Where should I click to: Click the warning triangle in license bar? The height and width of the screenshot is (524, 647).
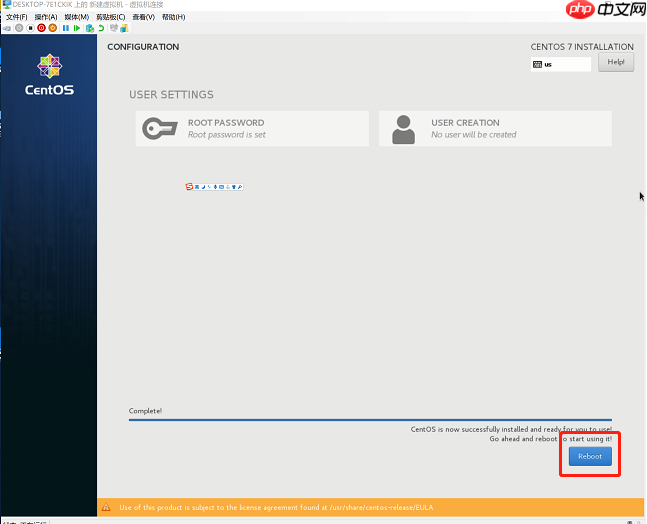click(x=106, y=507)
